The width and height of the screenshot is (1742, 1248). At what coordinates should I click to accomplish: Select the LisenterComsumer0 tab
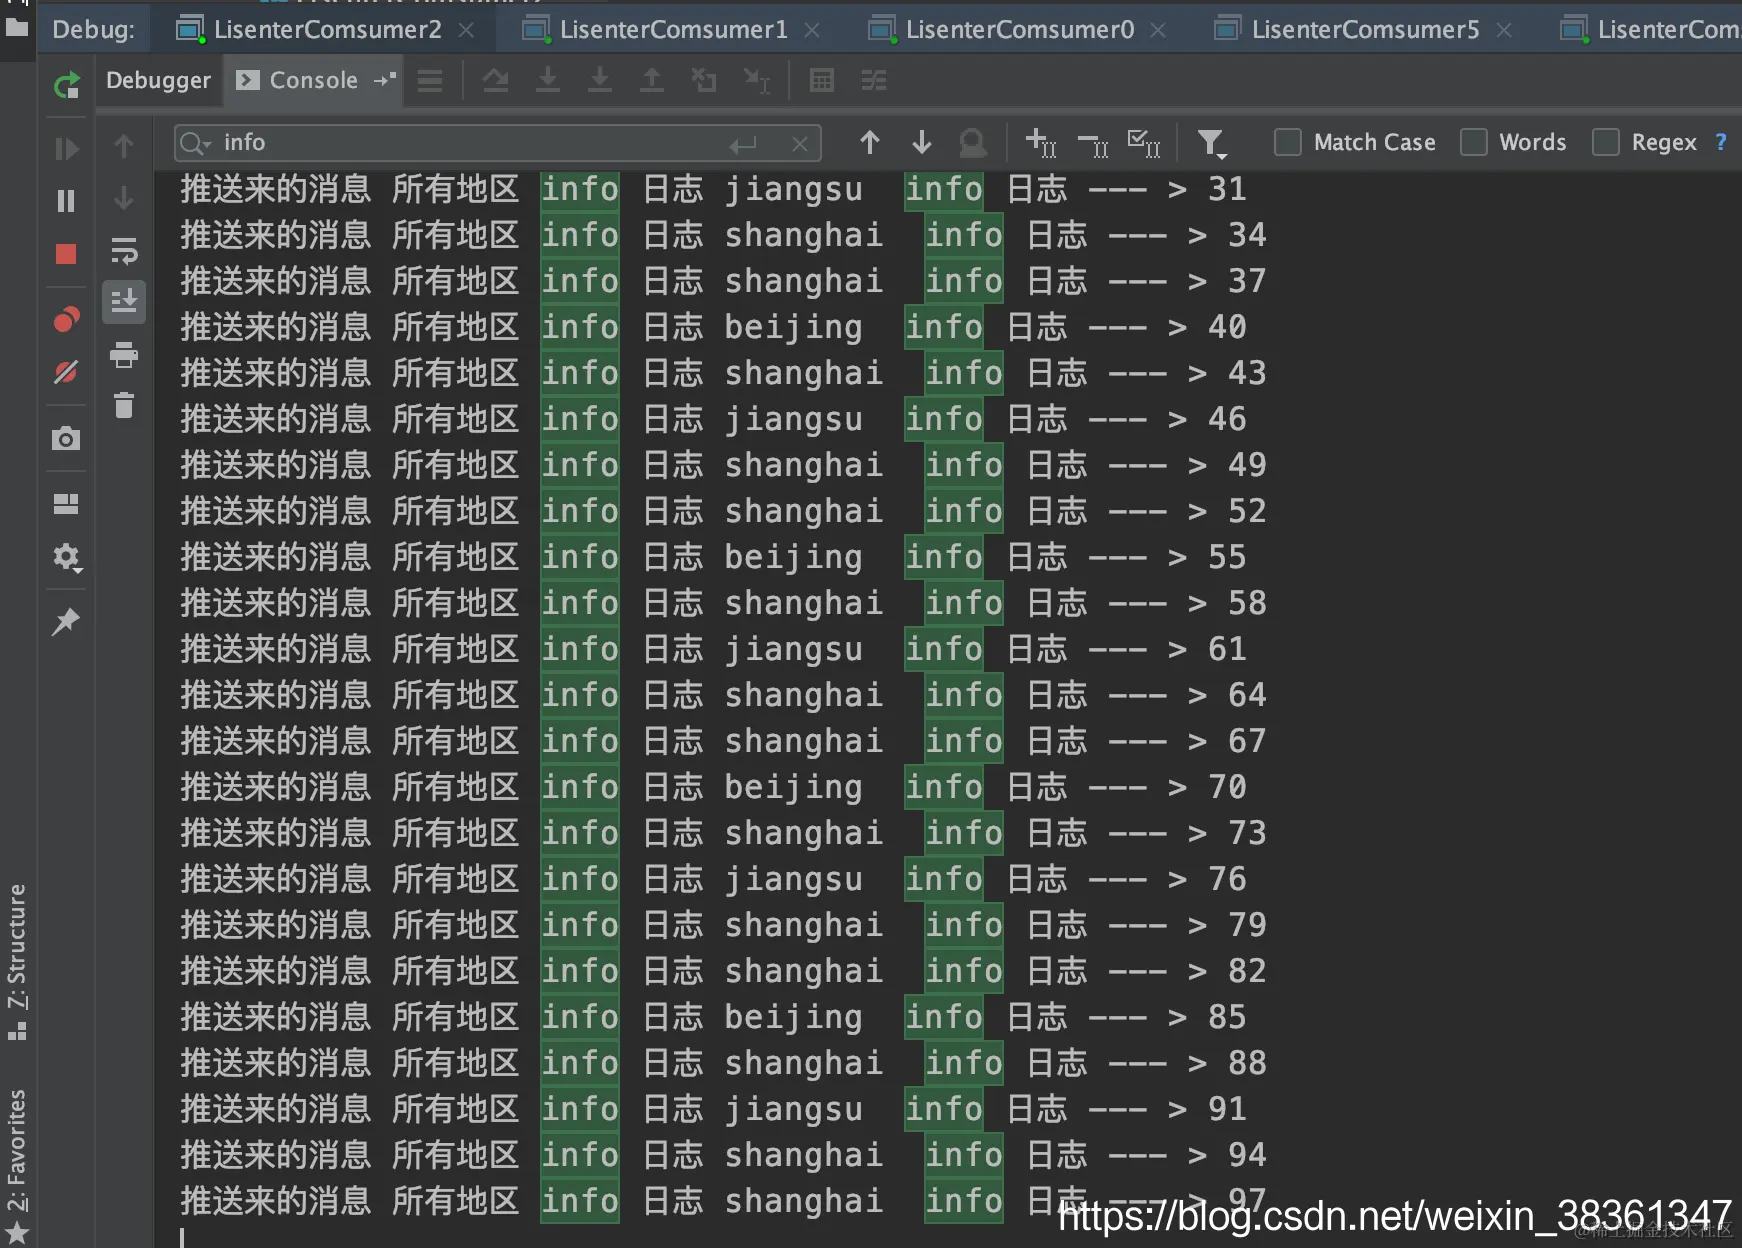click(1018, 29)
